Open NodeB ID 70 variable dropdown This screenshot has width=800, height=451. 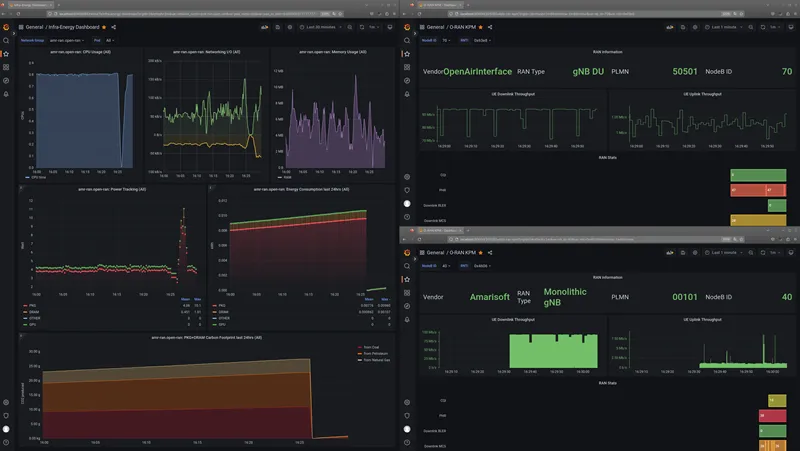point(446,40)
